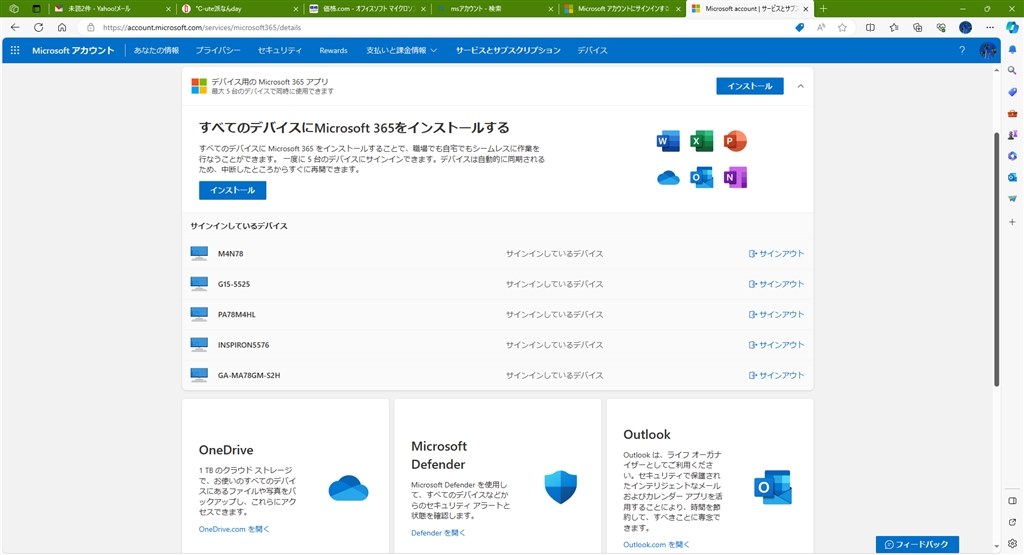Sign out the GA-MA78GM-S2H device

(776, 375)
